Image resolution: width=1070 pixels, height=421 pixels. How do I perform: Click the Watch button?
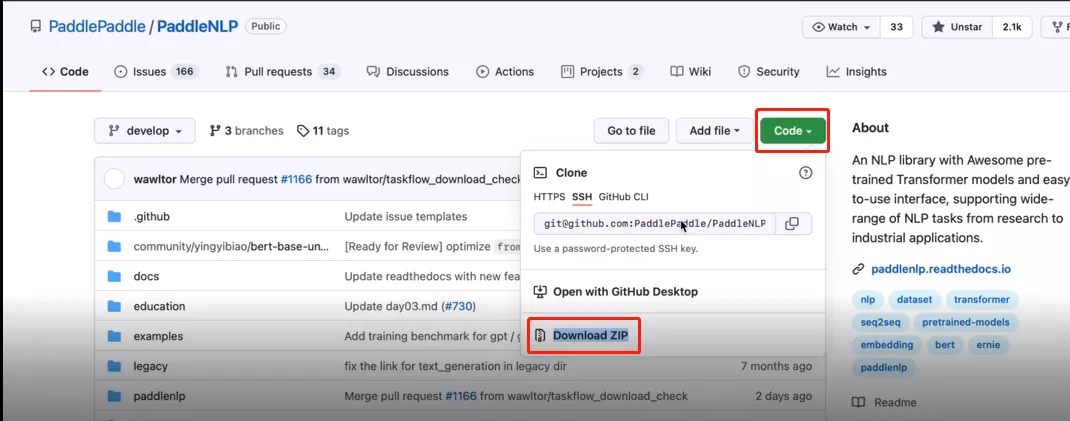pos(841,27)
